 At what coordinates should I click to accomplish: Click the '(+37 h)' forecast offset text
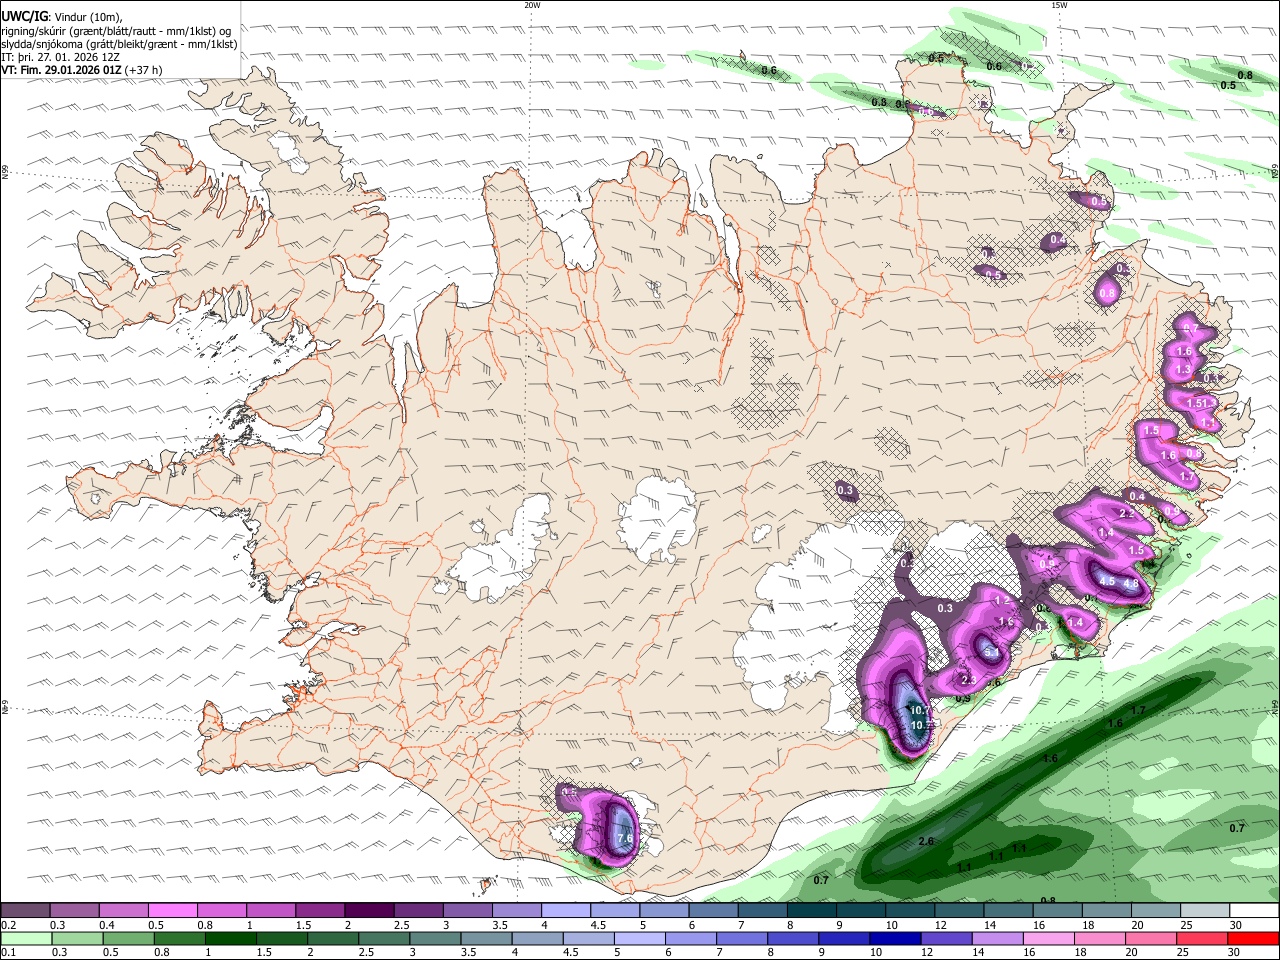[x=144, y=70]
